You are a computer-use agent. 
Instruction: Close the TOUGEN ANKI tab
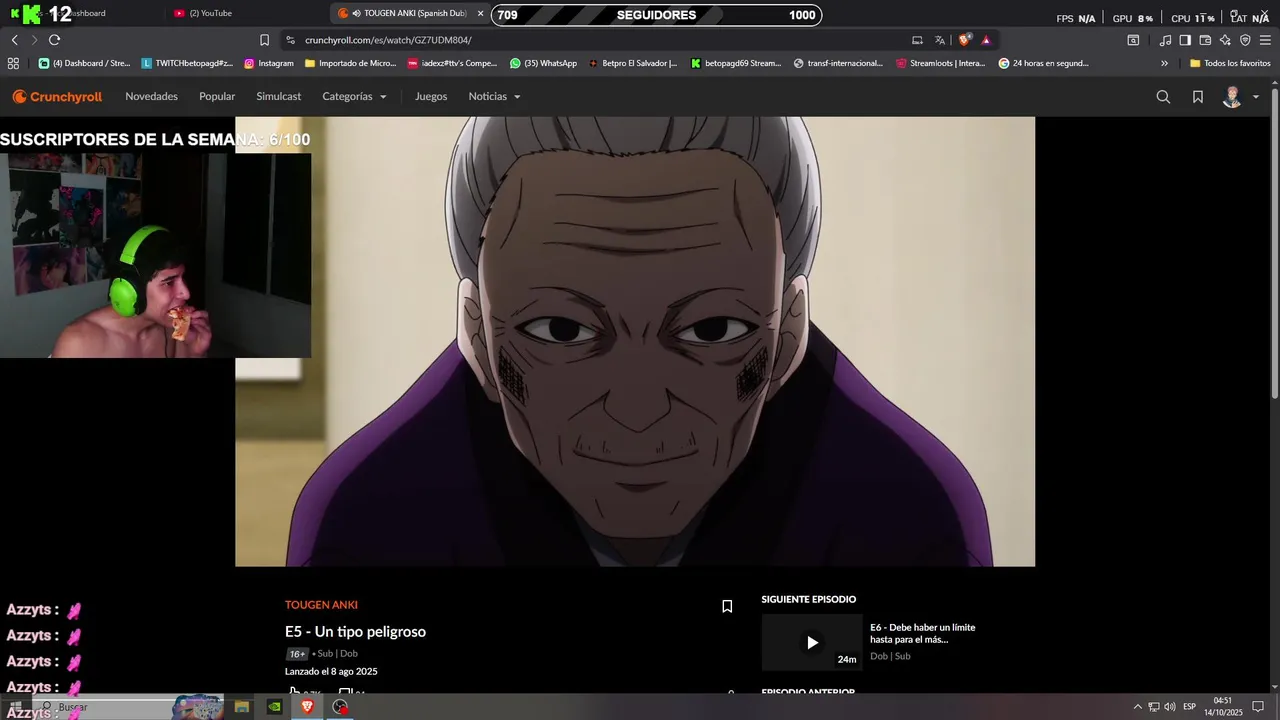click(x=480, y=13)
